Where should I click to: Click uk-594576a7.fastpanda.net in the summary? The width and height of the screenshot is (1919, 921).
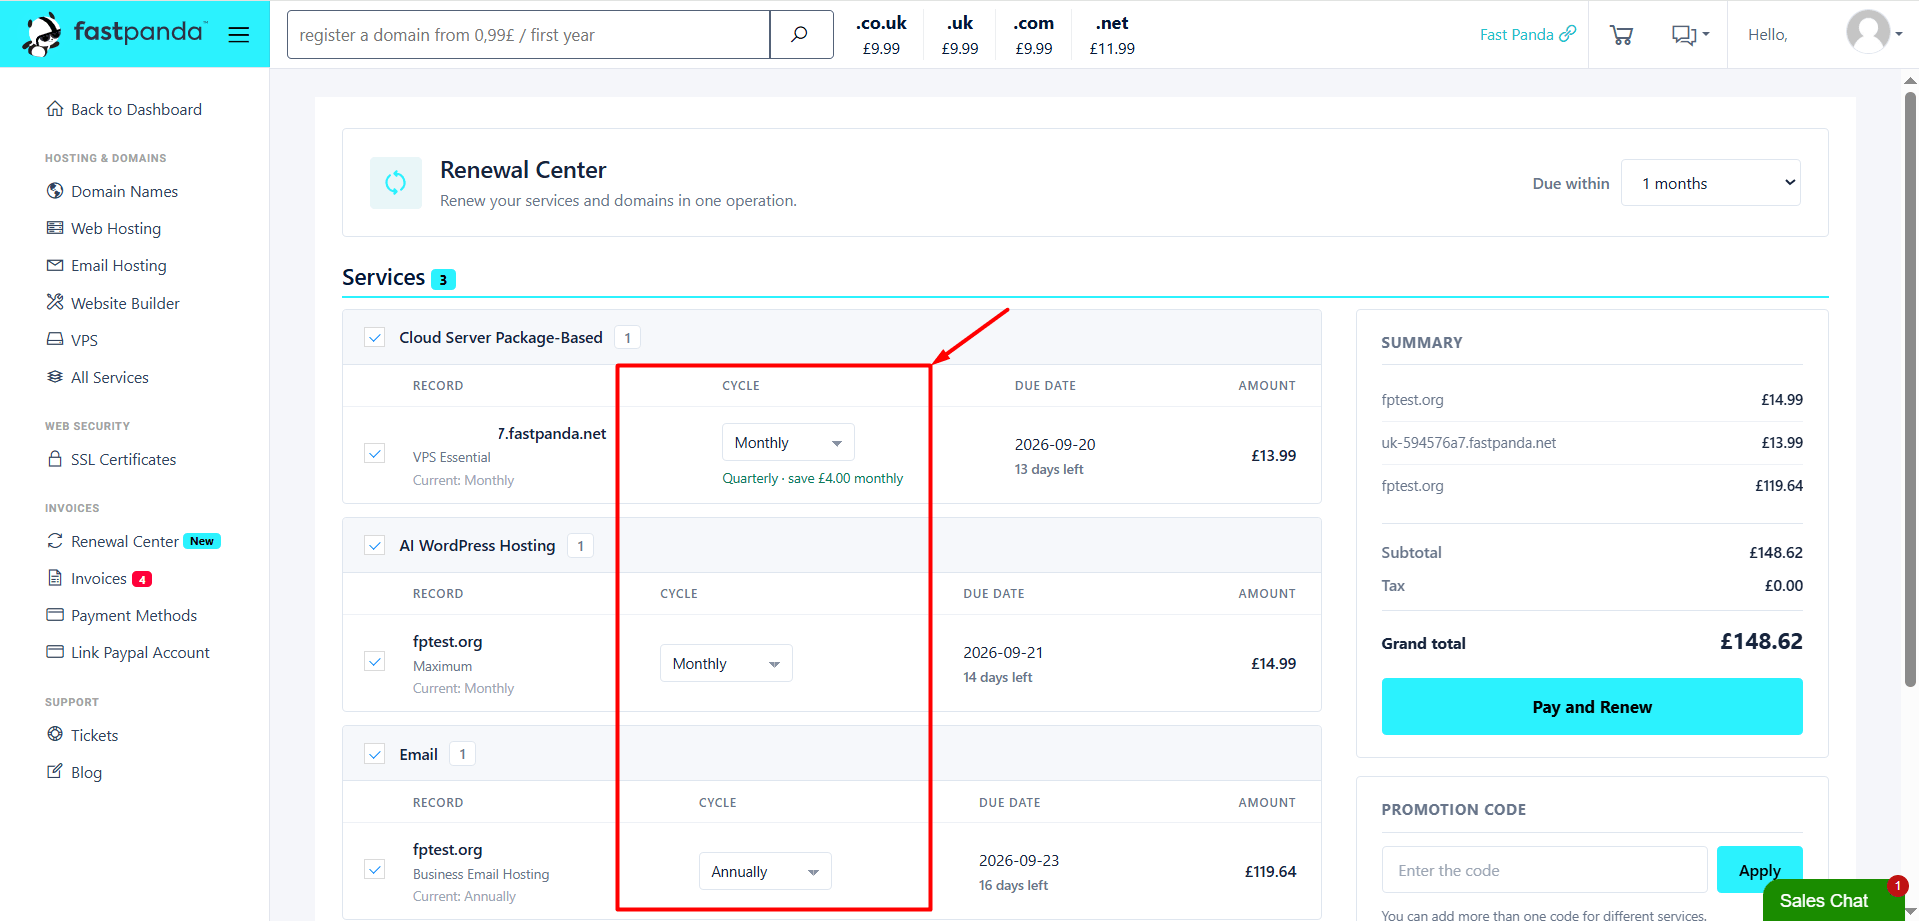[1468, 443]
